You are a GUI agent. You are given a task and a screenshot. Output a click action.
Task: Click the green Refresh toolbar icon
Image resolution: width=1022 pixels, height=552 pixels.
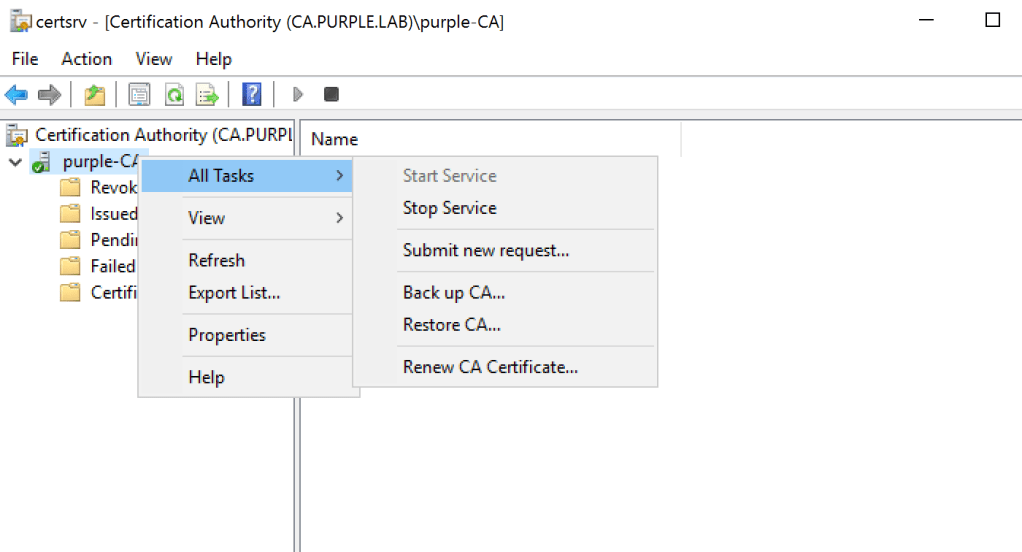(x=174, y=94)
